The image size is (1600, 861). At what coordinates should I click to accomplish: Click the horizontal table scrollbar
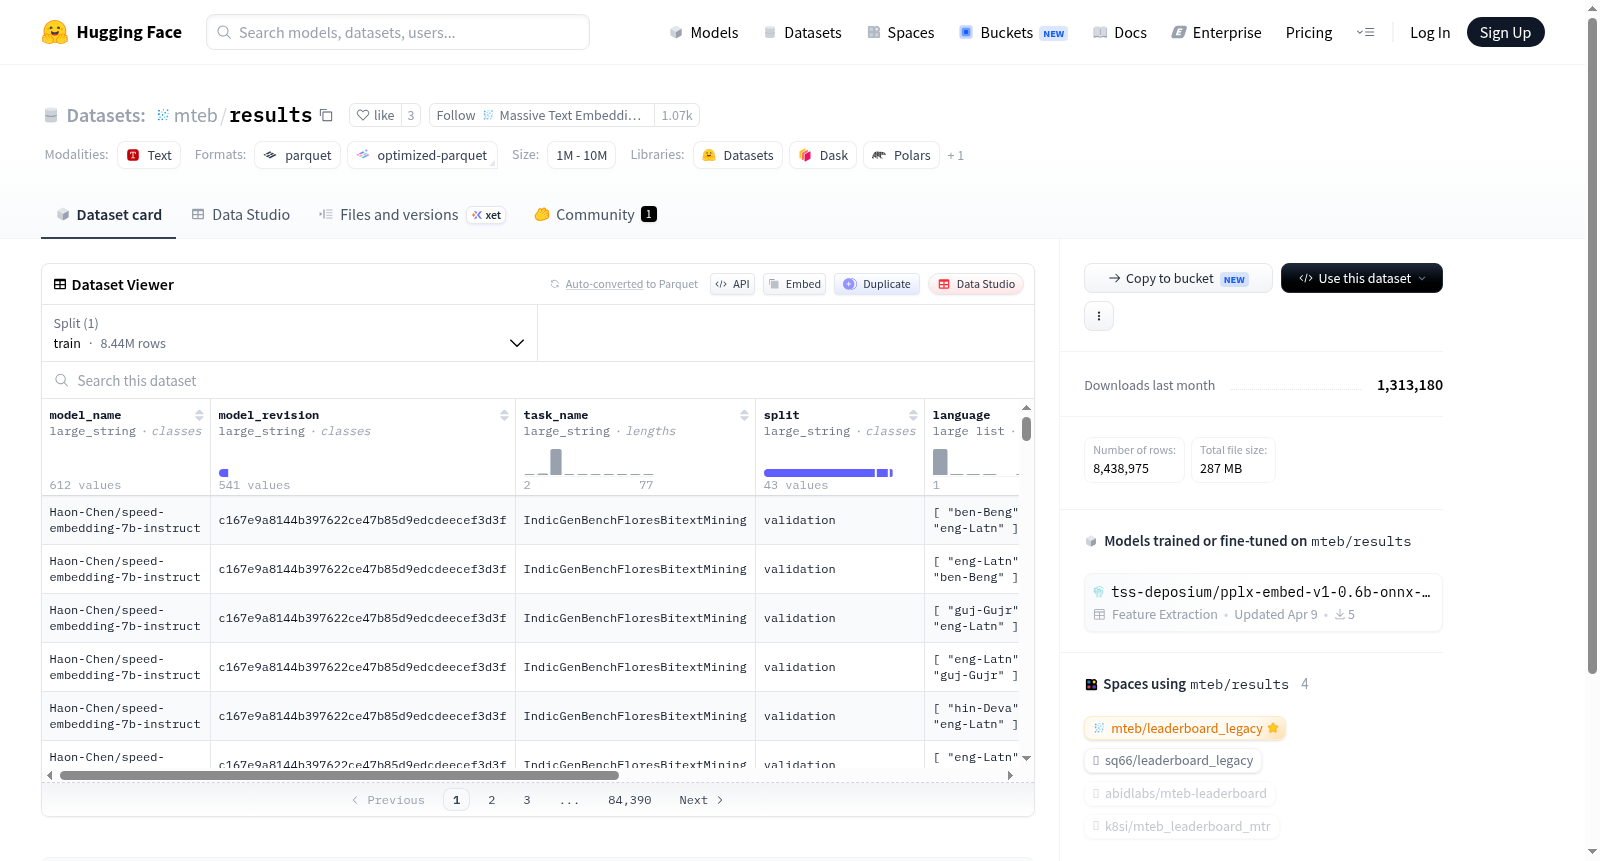(339, 775)
